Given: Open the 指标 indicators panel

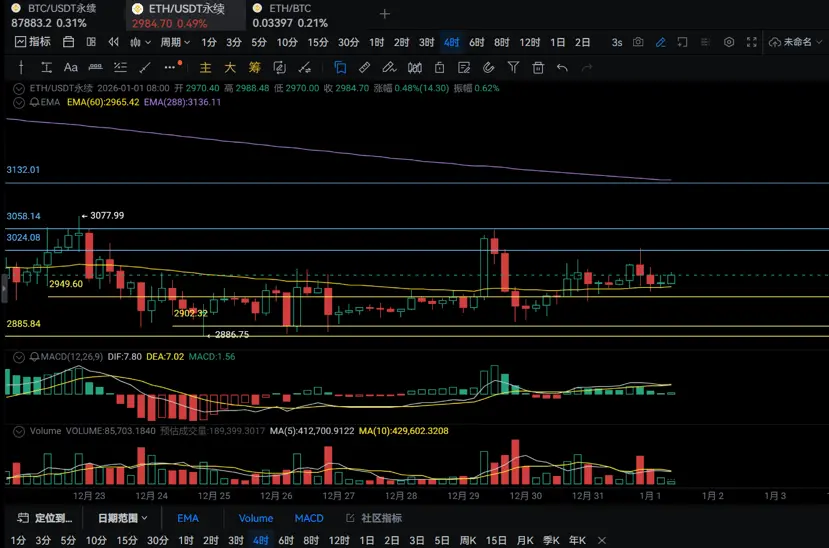Looking at the screenshot, I should click(x=33, y=42).
